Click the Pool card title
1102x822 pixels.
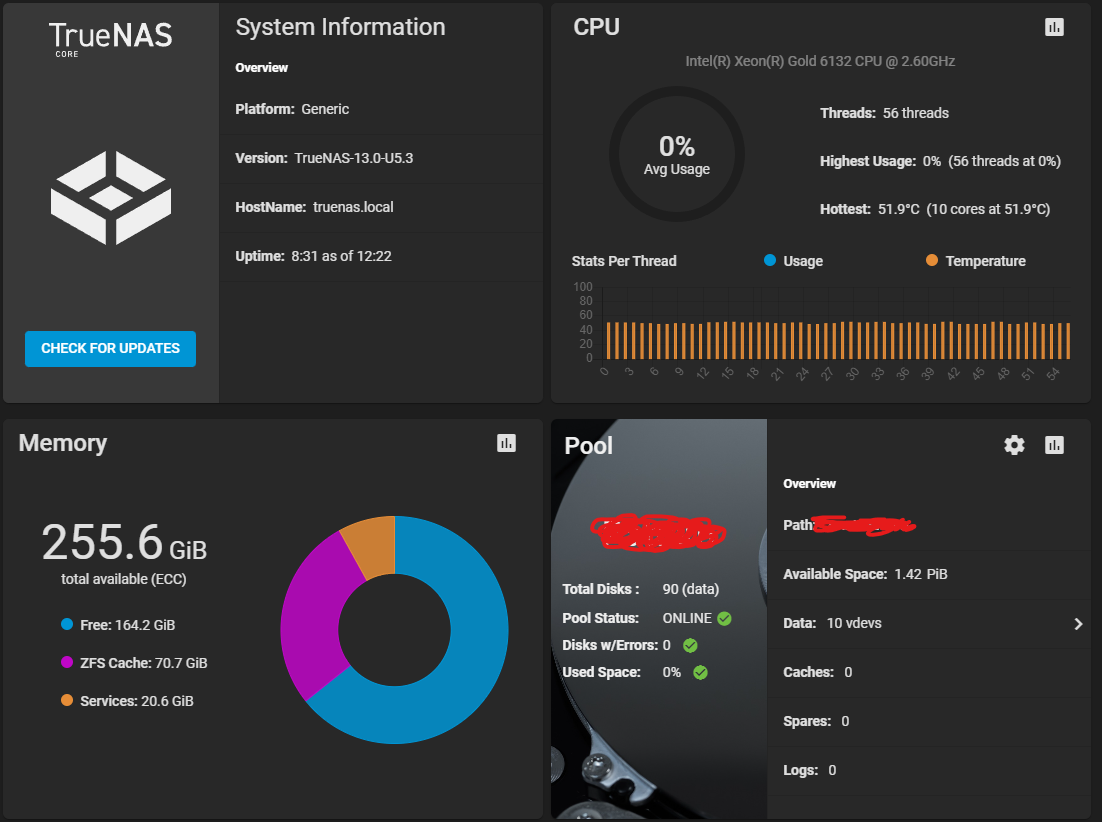click(588, 445)
